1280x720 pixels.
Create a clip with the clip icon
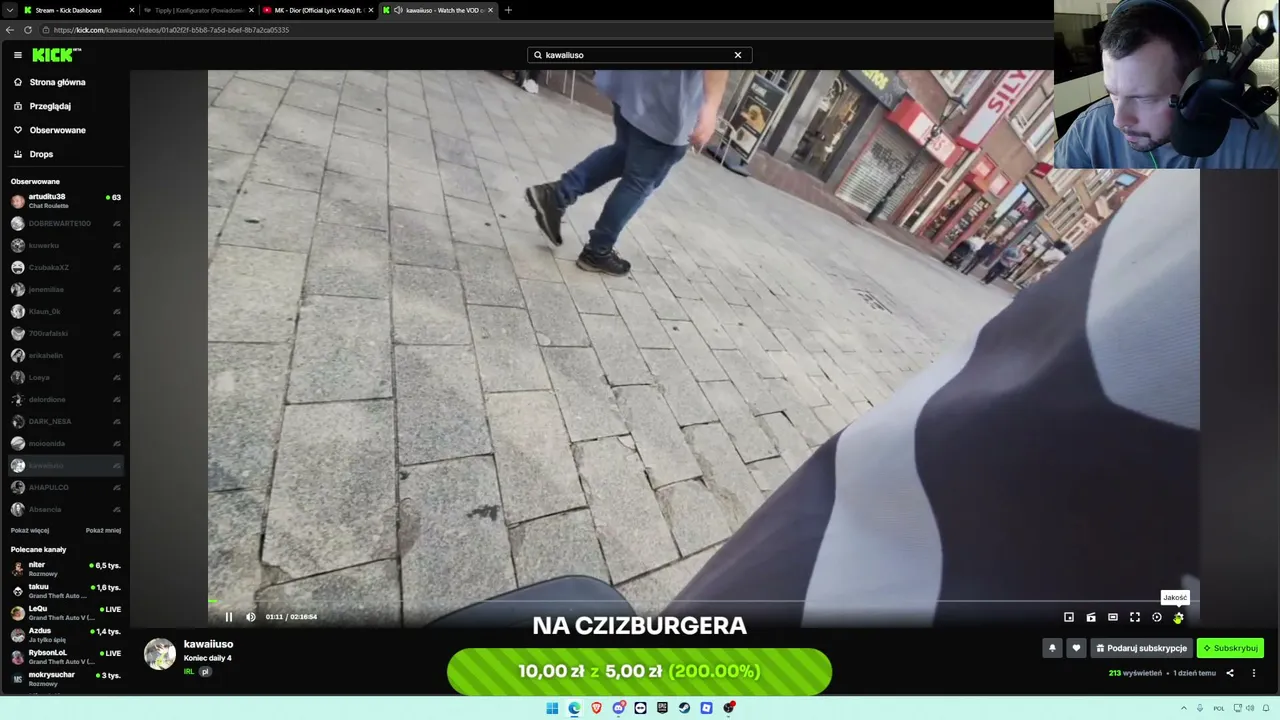pyautogui.click(x=1091, y=617)
